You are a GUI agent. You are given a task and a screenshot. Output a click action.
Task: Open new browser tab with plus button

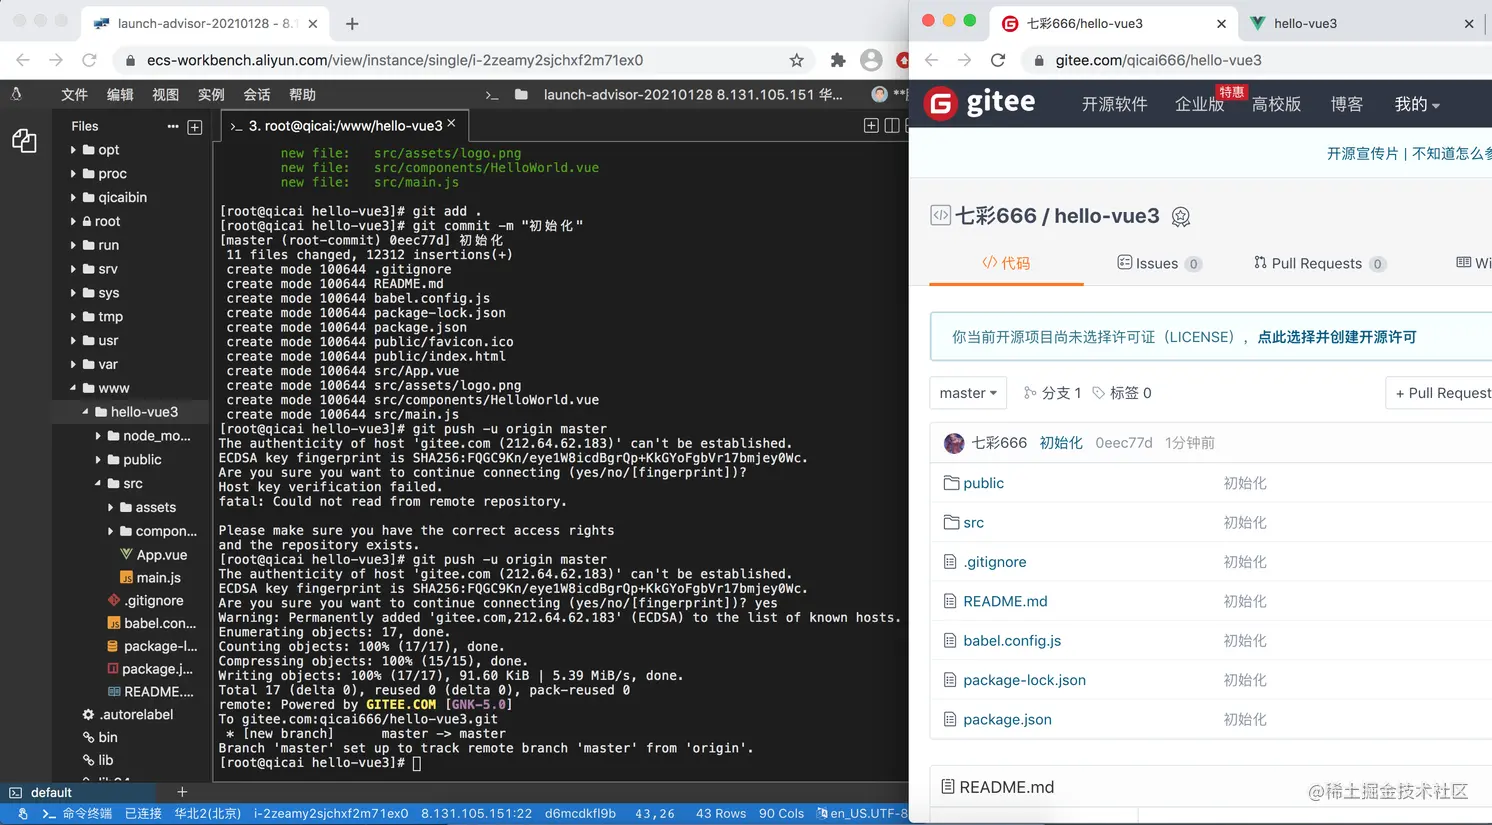click(352, 23)
